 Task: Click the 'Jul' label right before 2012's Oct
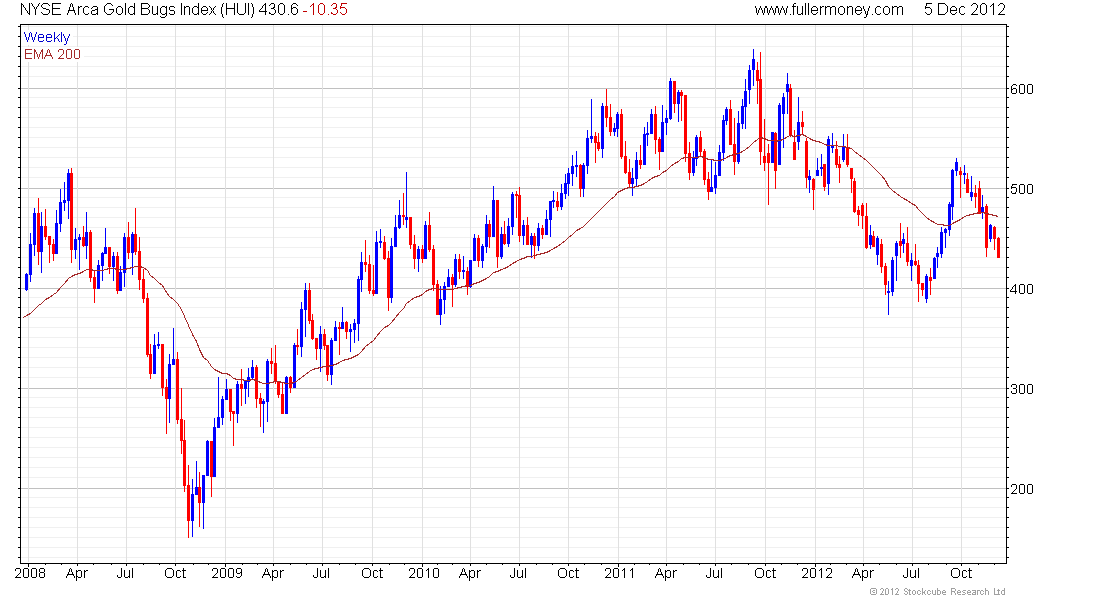pos(911,573)
